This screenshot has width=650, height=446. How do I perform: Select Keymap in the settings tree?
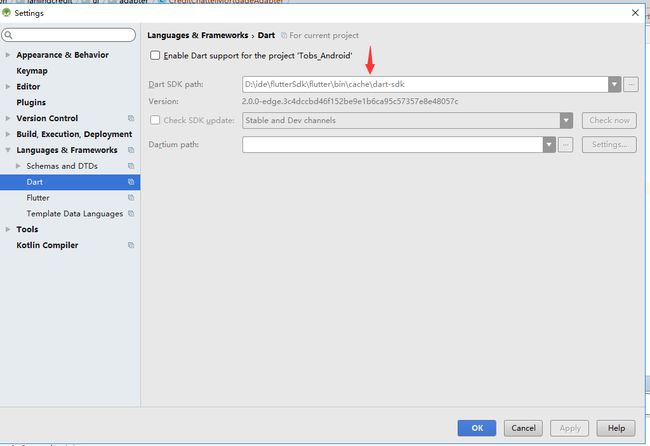(32, 71)
